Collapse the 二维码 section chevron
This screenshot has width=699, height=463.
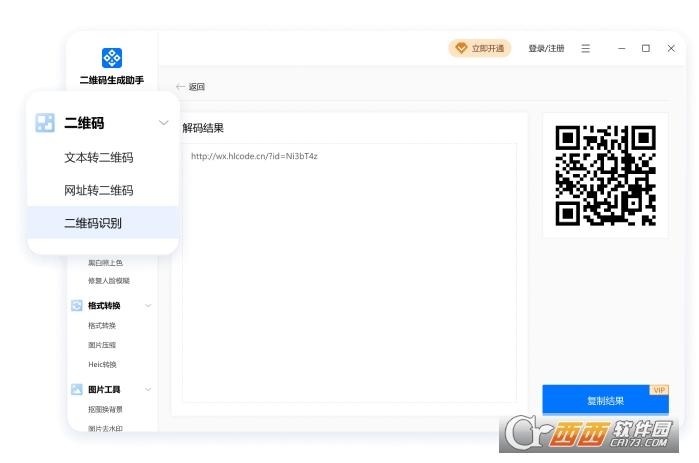[164, 123]
